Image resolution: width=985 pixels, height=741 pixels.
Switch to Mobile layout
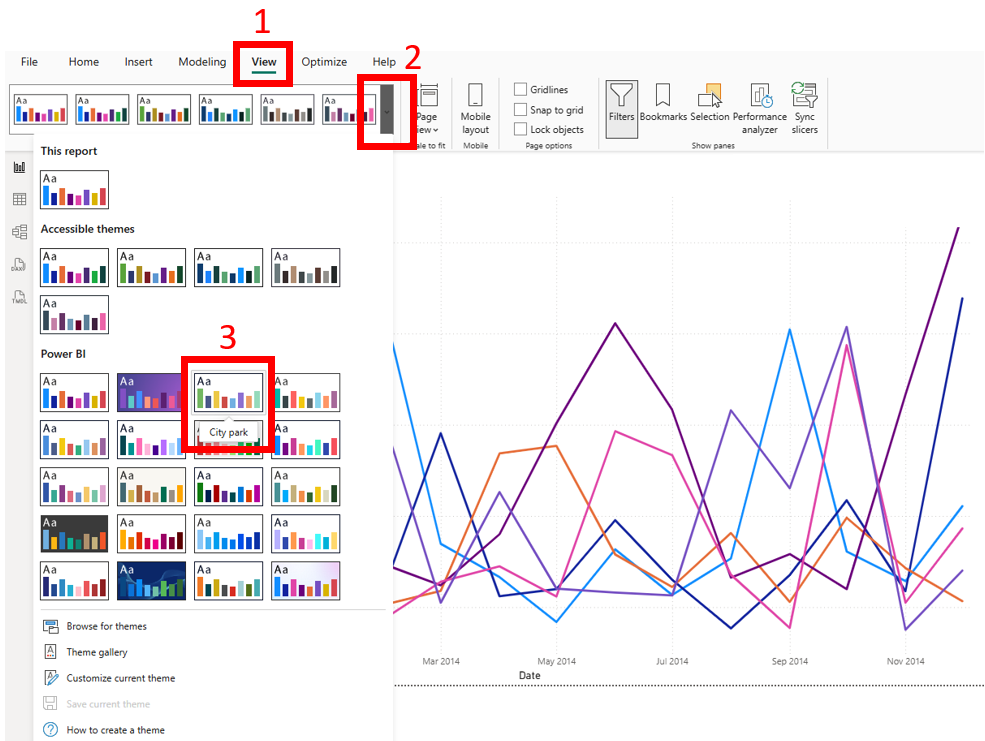tap(476, 109)
